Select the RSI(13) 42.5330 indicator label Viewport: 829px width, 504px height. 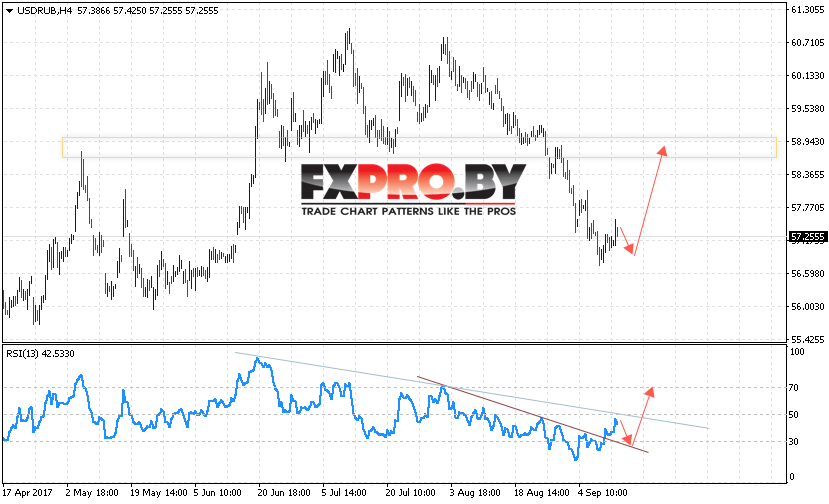[x=40, y=353]
